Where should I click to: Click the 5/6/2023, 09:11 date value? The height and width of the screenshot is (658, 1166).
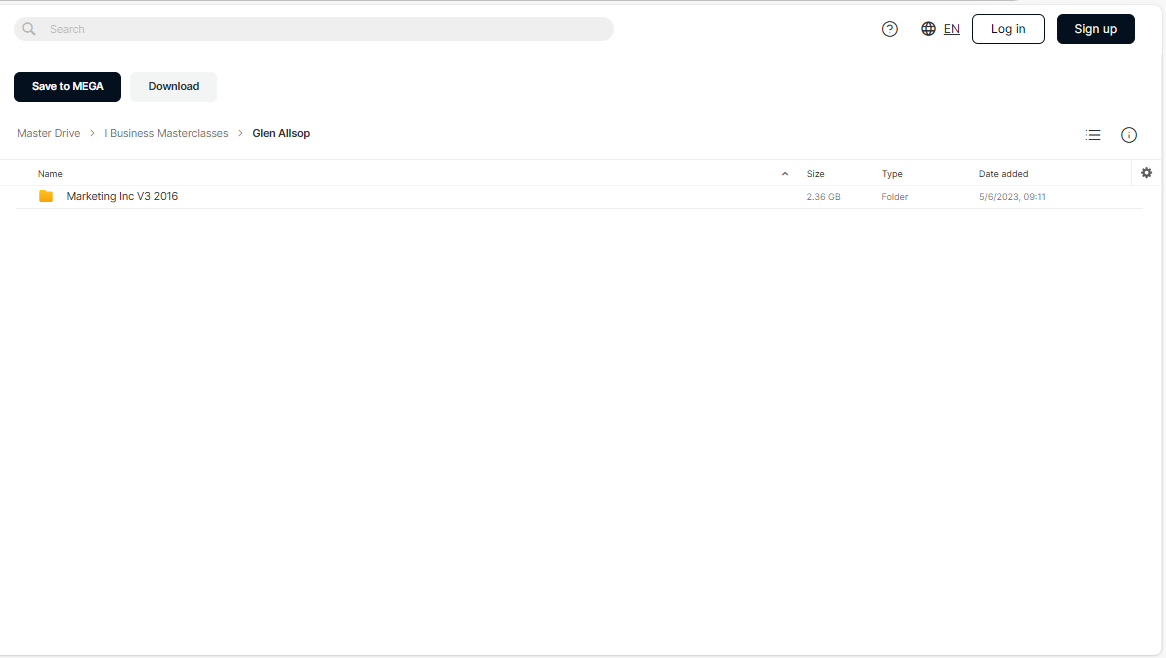click(x=1012, y=197)
